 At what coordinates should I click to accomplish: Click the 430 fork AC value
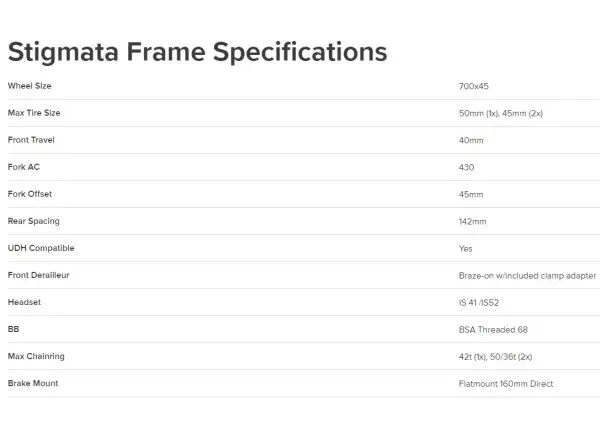(466, 167)
